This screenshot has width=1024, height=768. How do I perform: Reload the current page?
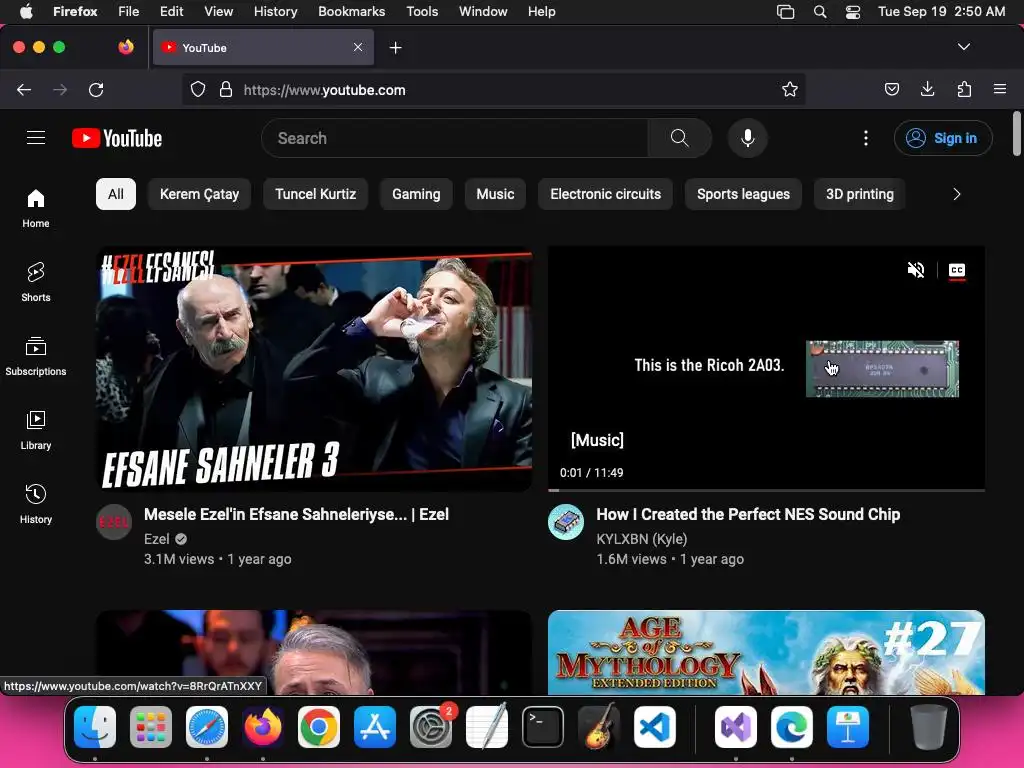click(x=96, y=89)
